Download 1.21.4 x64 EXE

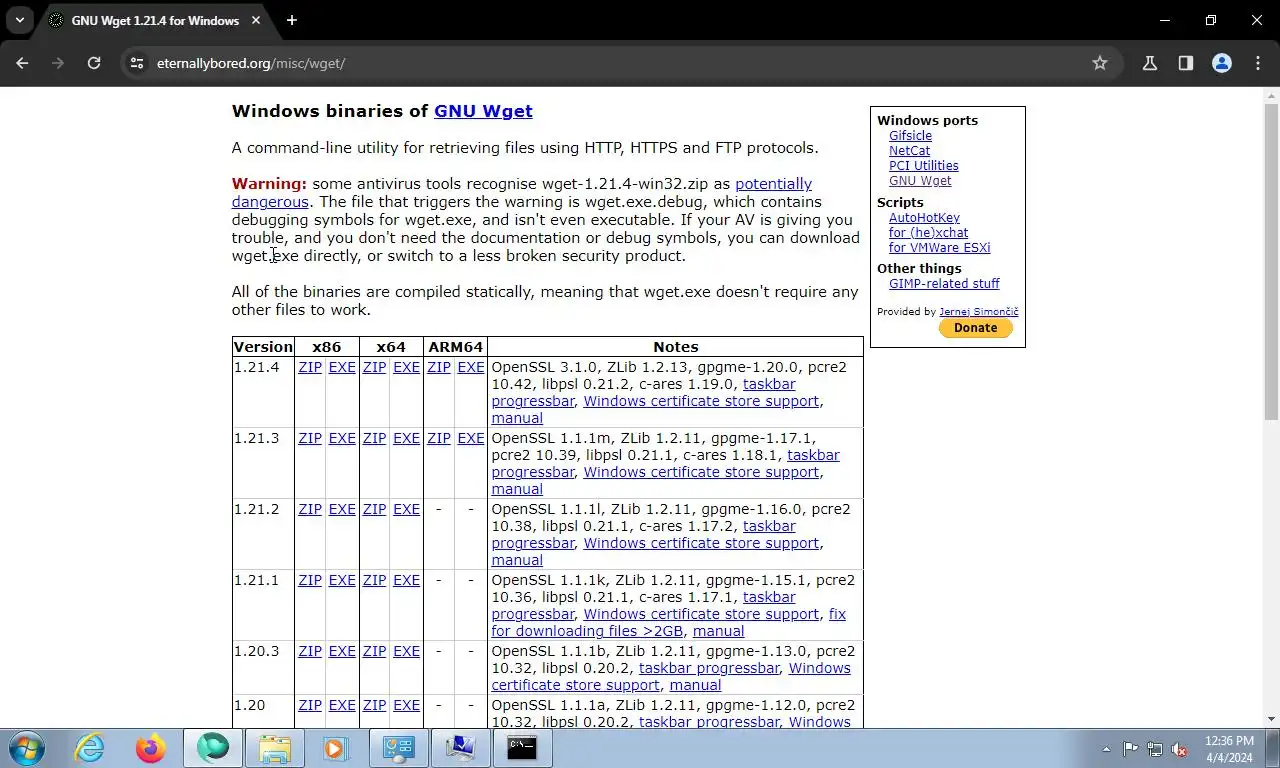coord(406,367)
